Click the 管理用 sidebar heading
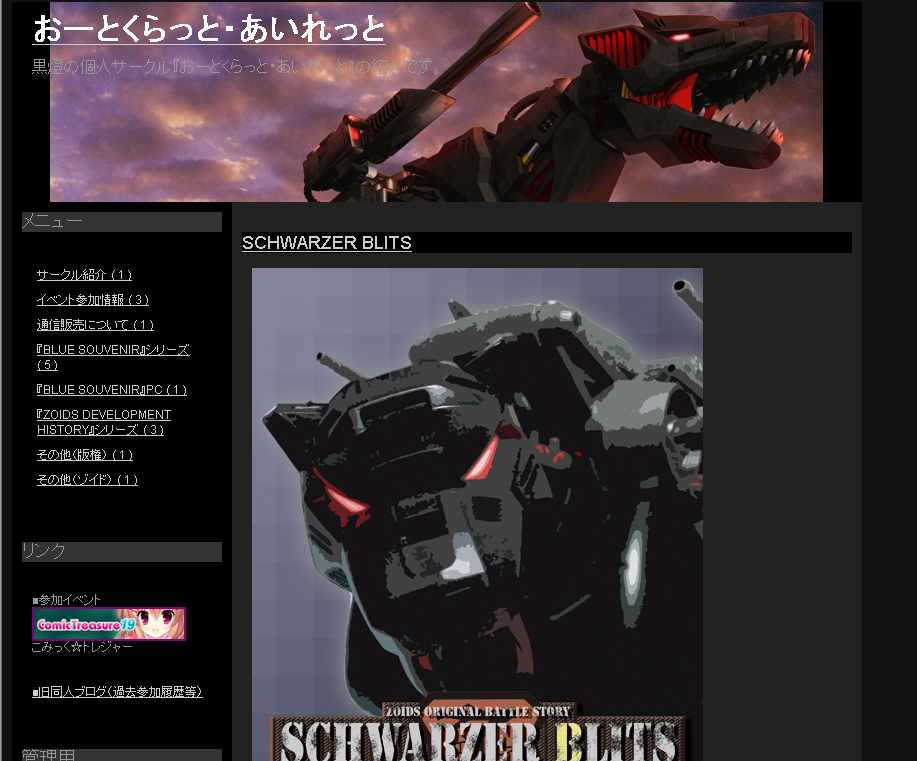Viewport: 917px width, 761px height. [122, 755]
